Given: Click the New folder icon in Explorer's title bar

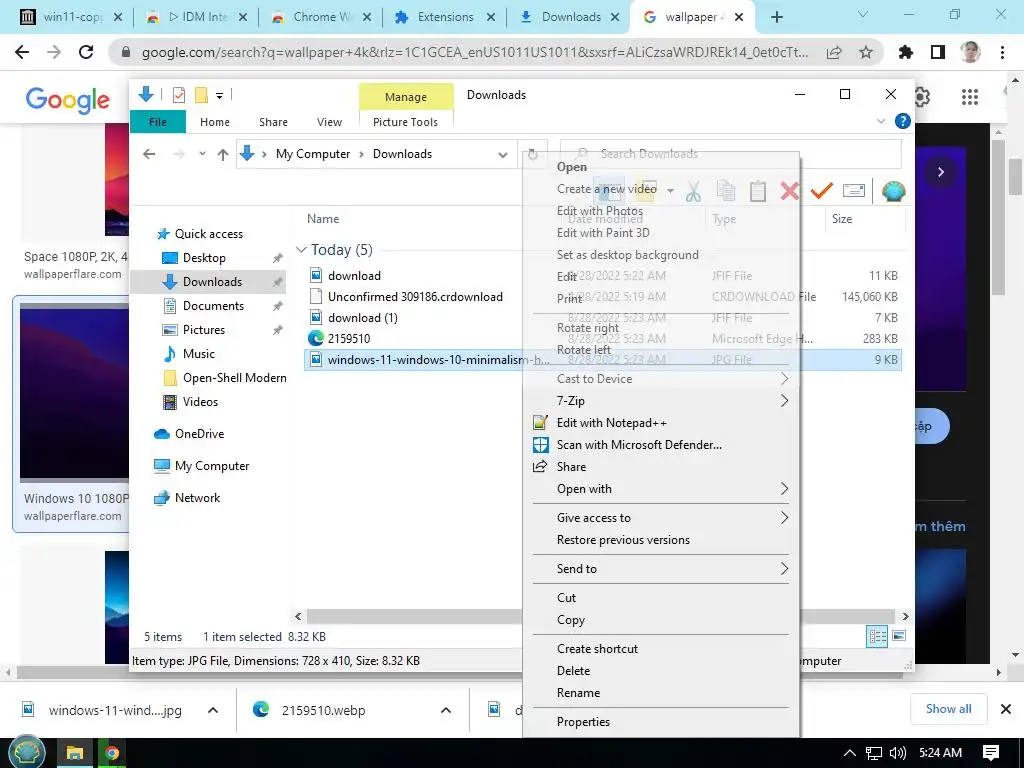Looking at the screenshot, I should point(201,95).
